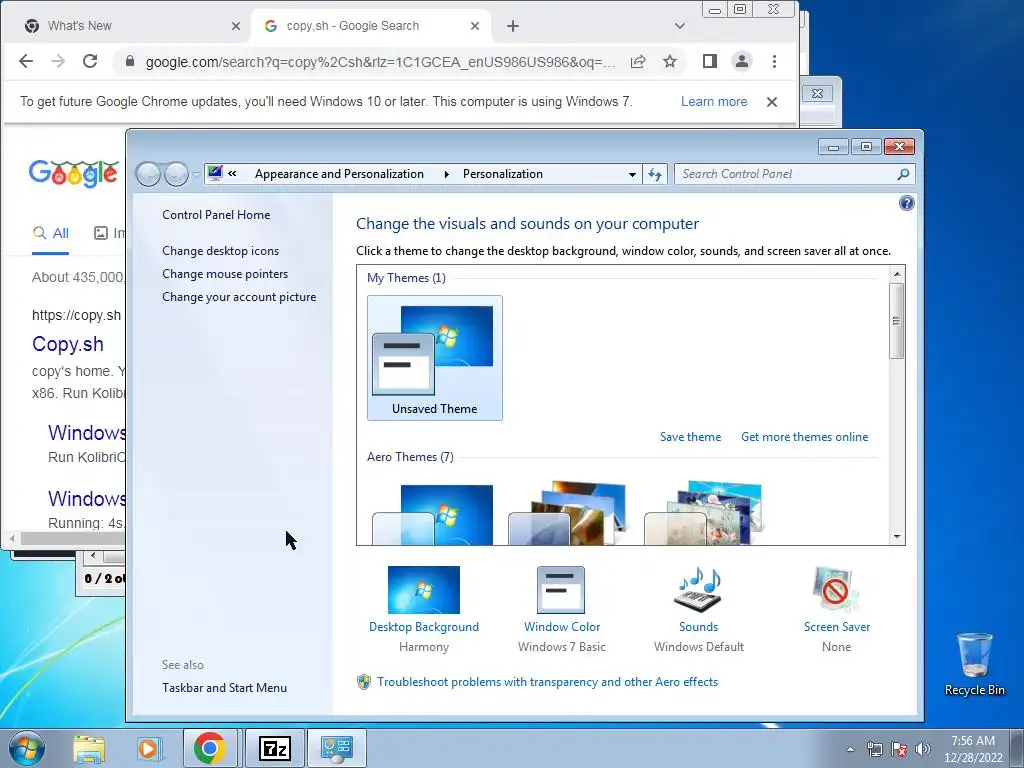The height and width of the screenshot is (768, 1024).
Task: Click Change your account picture
Action: pos(239,296)
